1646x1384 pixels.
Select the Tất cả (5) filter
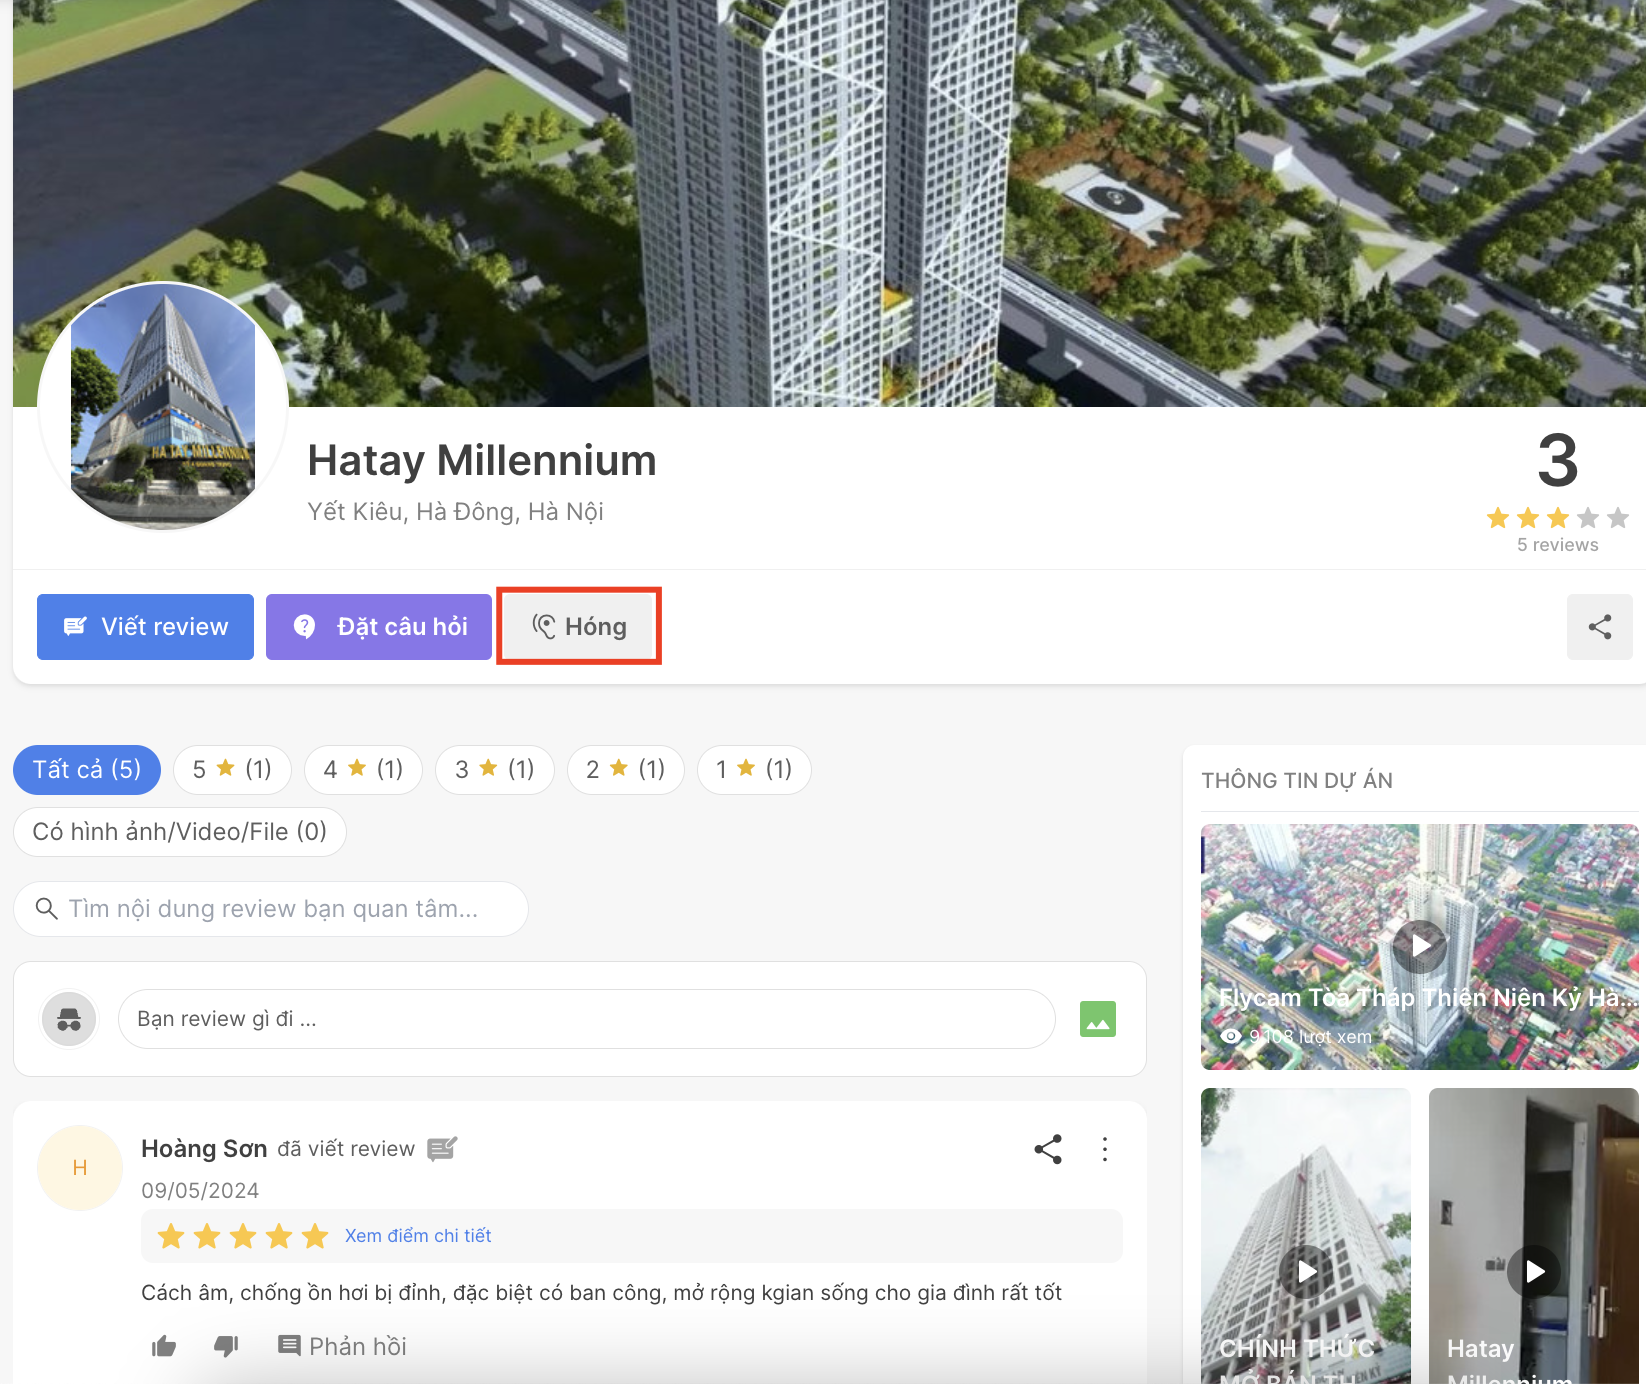click(87, 770)
